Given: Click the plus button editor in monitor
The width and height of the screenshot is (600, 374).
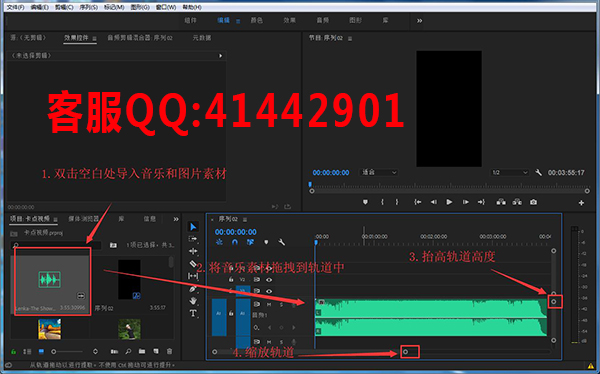Looking at the screenshot, I should click(581, 203).
